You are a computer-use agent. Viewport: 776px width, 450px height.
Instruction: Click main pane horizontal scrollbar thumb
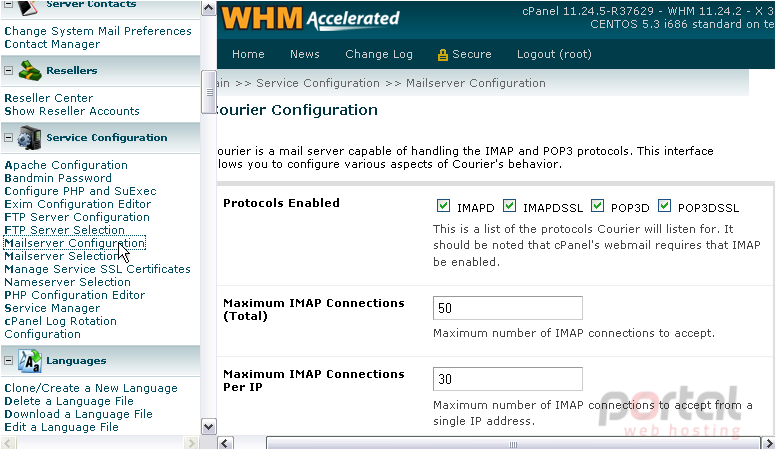(513, 444)
